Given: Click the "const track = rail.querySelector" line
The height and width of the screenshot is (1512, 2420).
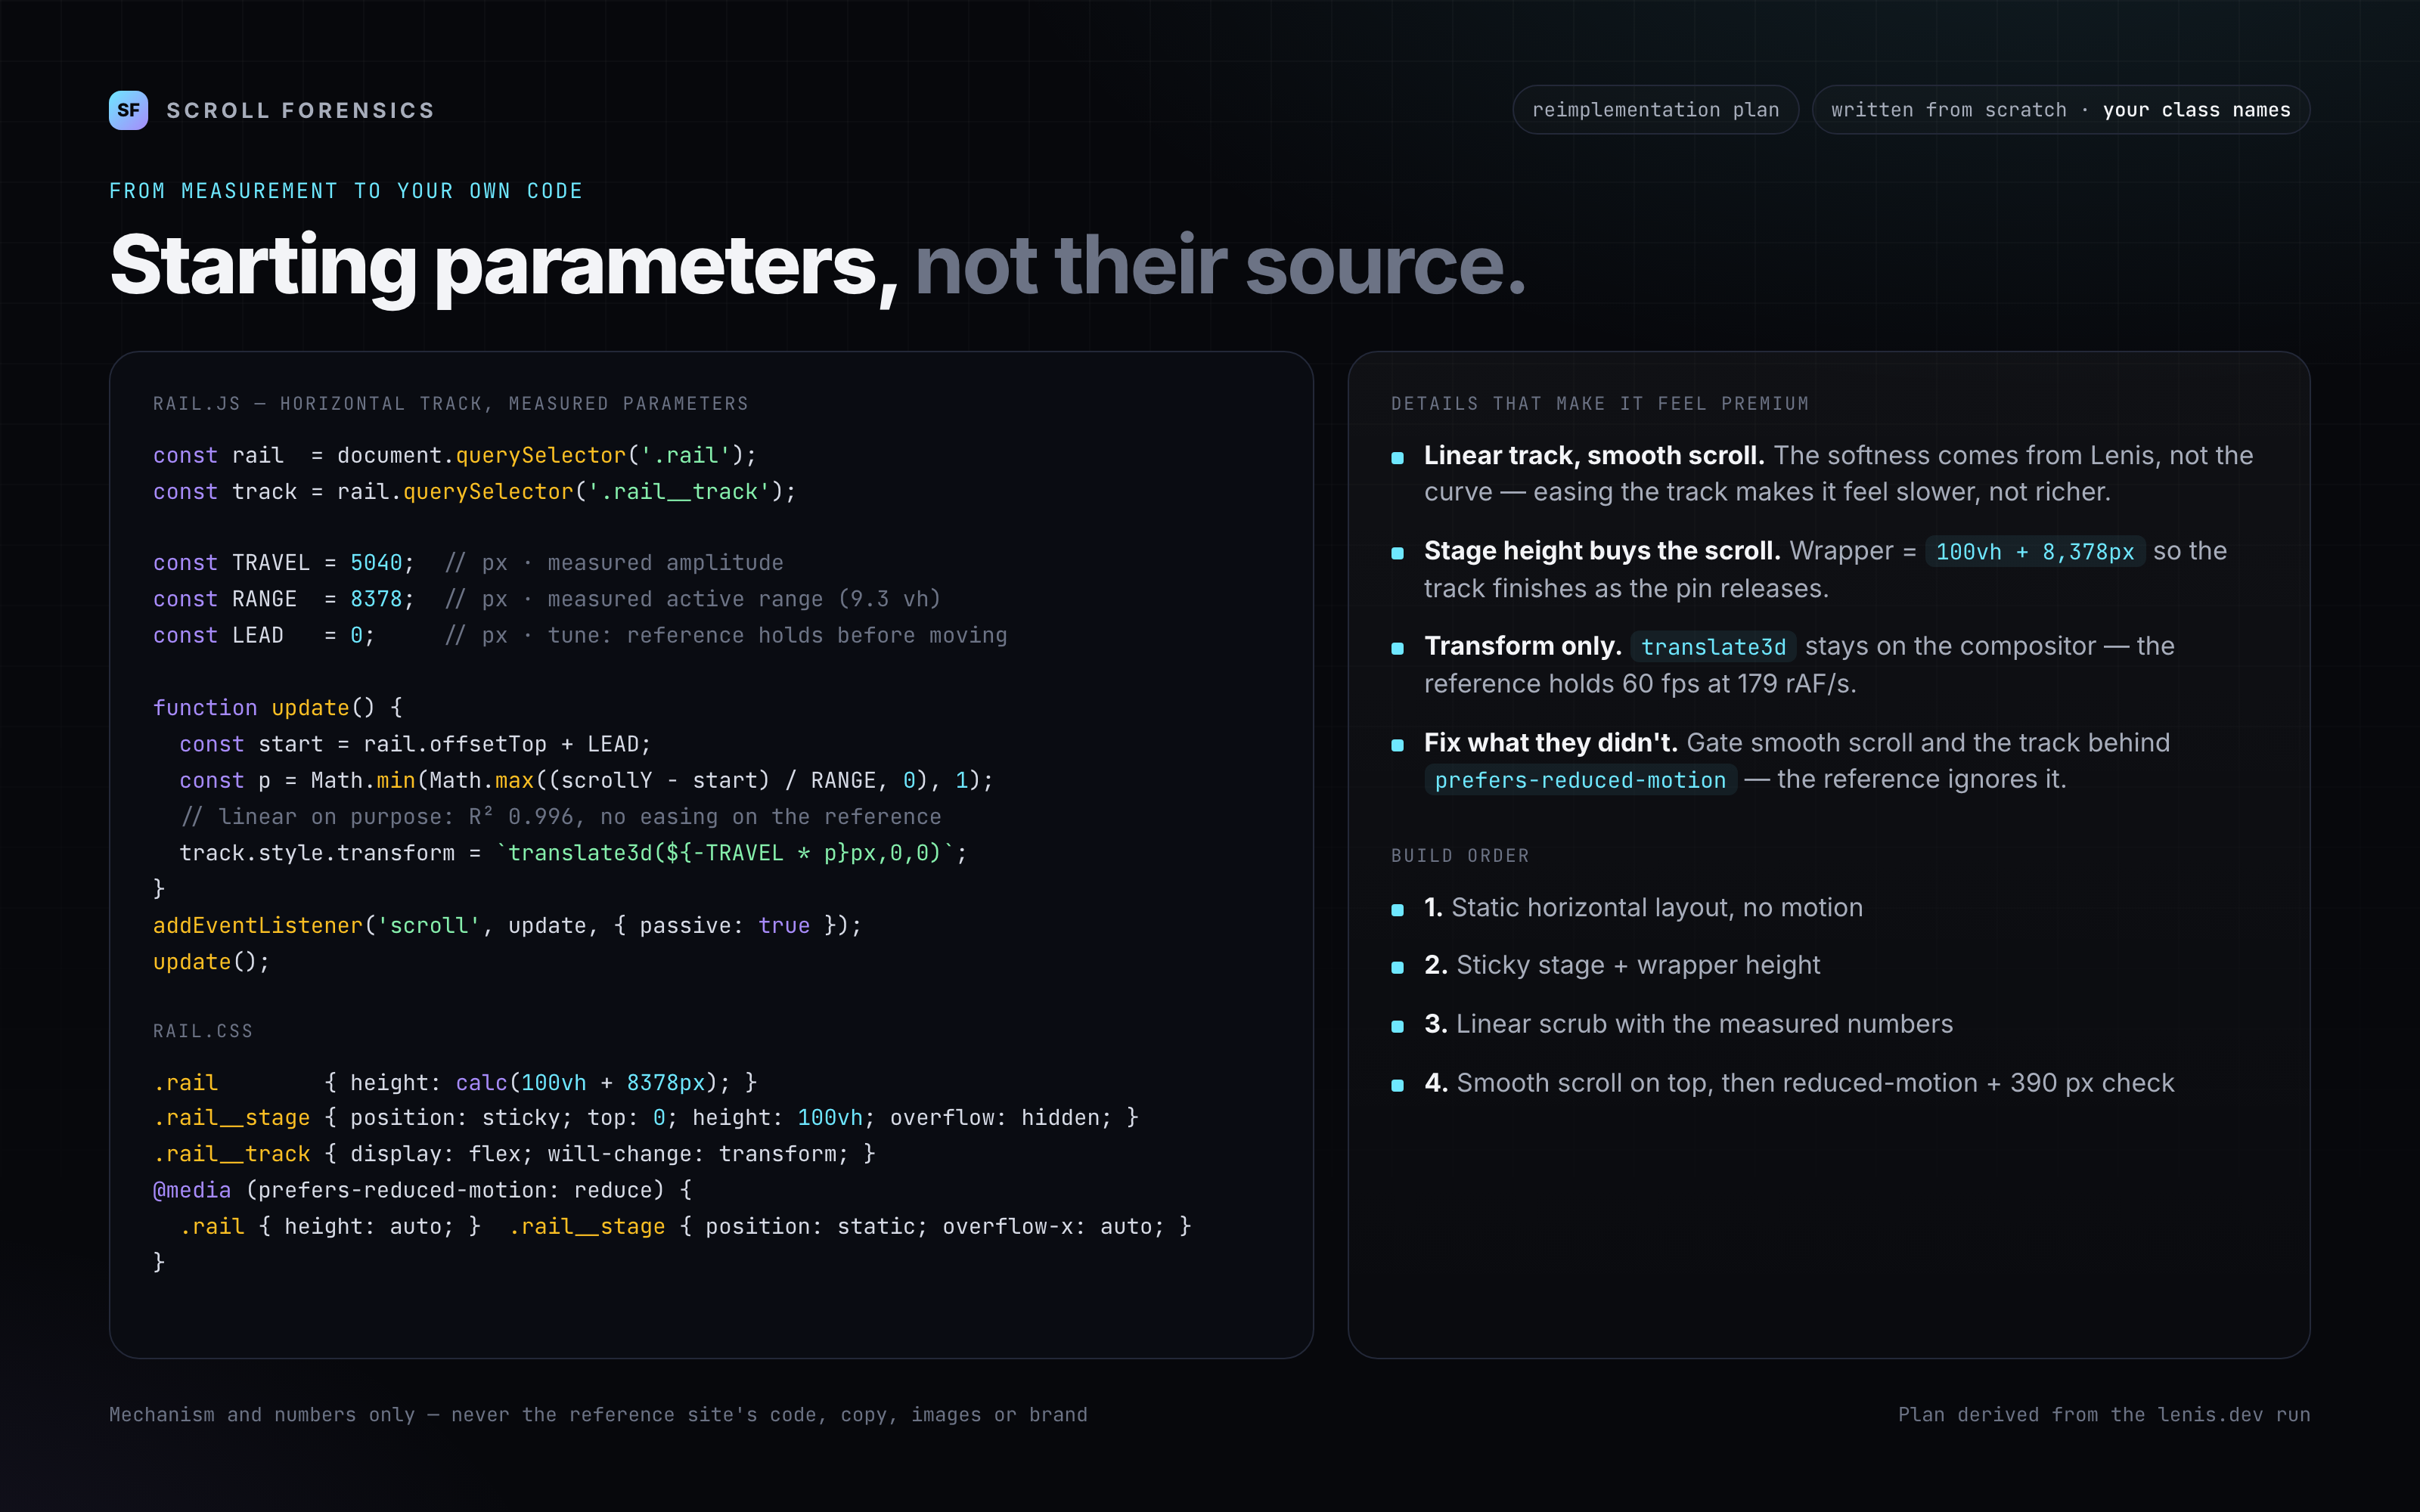Looking at the screenshot, I should (474, 492).
